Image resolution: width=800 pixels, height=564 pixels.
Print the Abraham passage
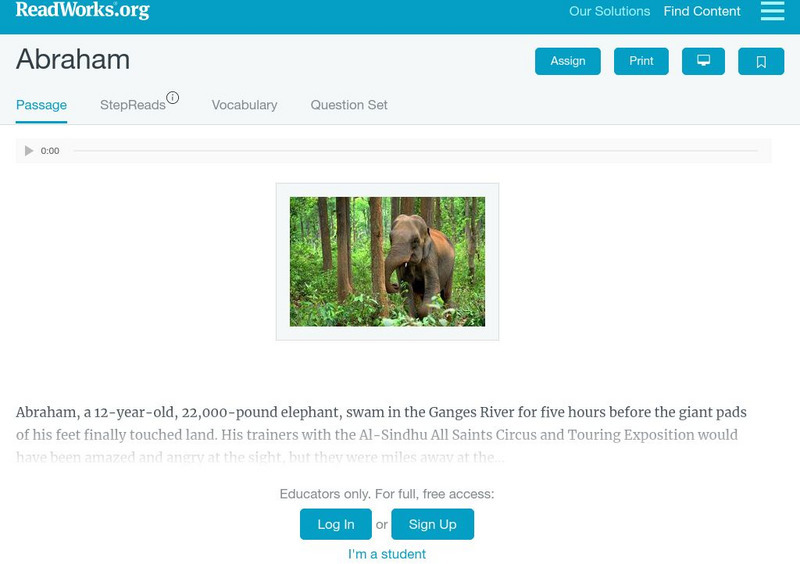(x=641, y=61)
